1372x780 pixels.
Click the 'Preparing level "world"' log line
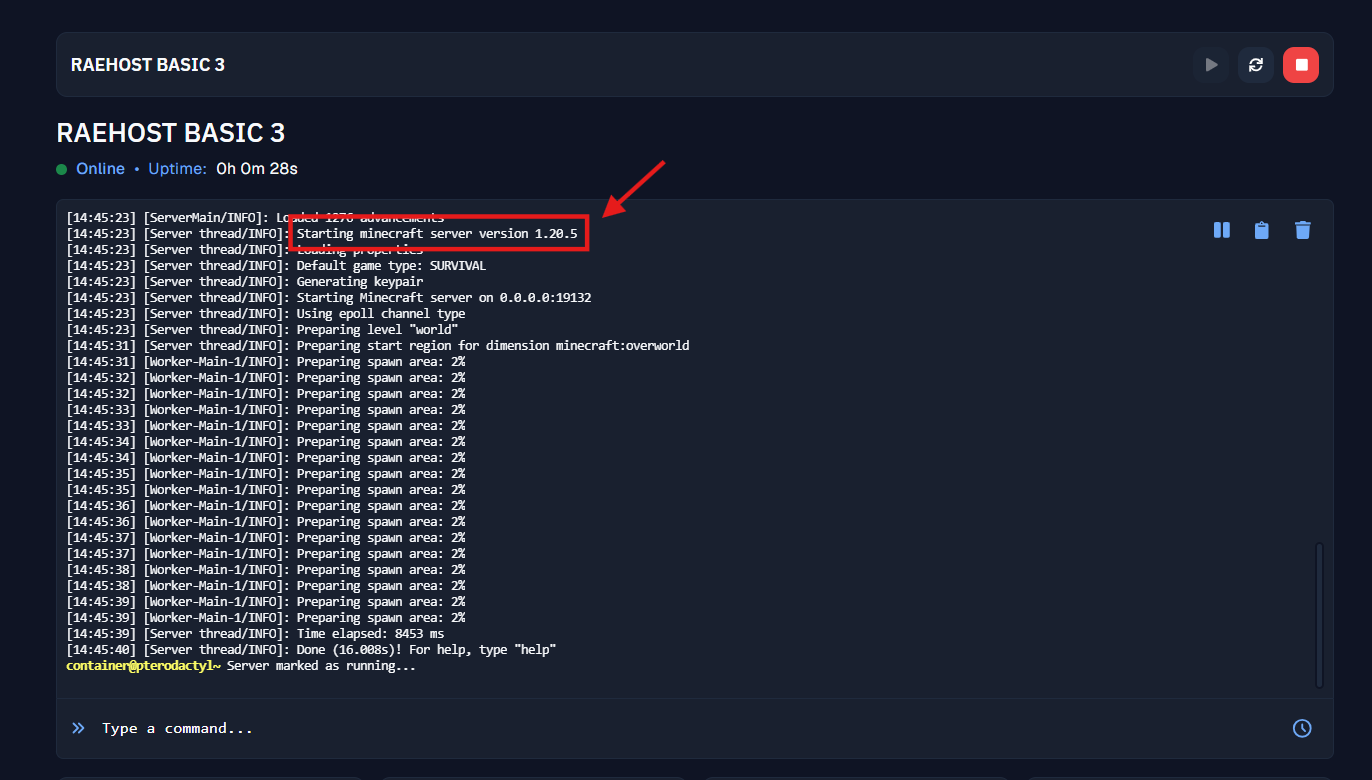[262, 330]
